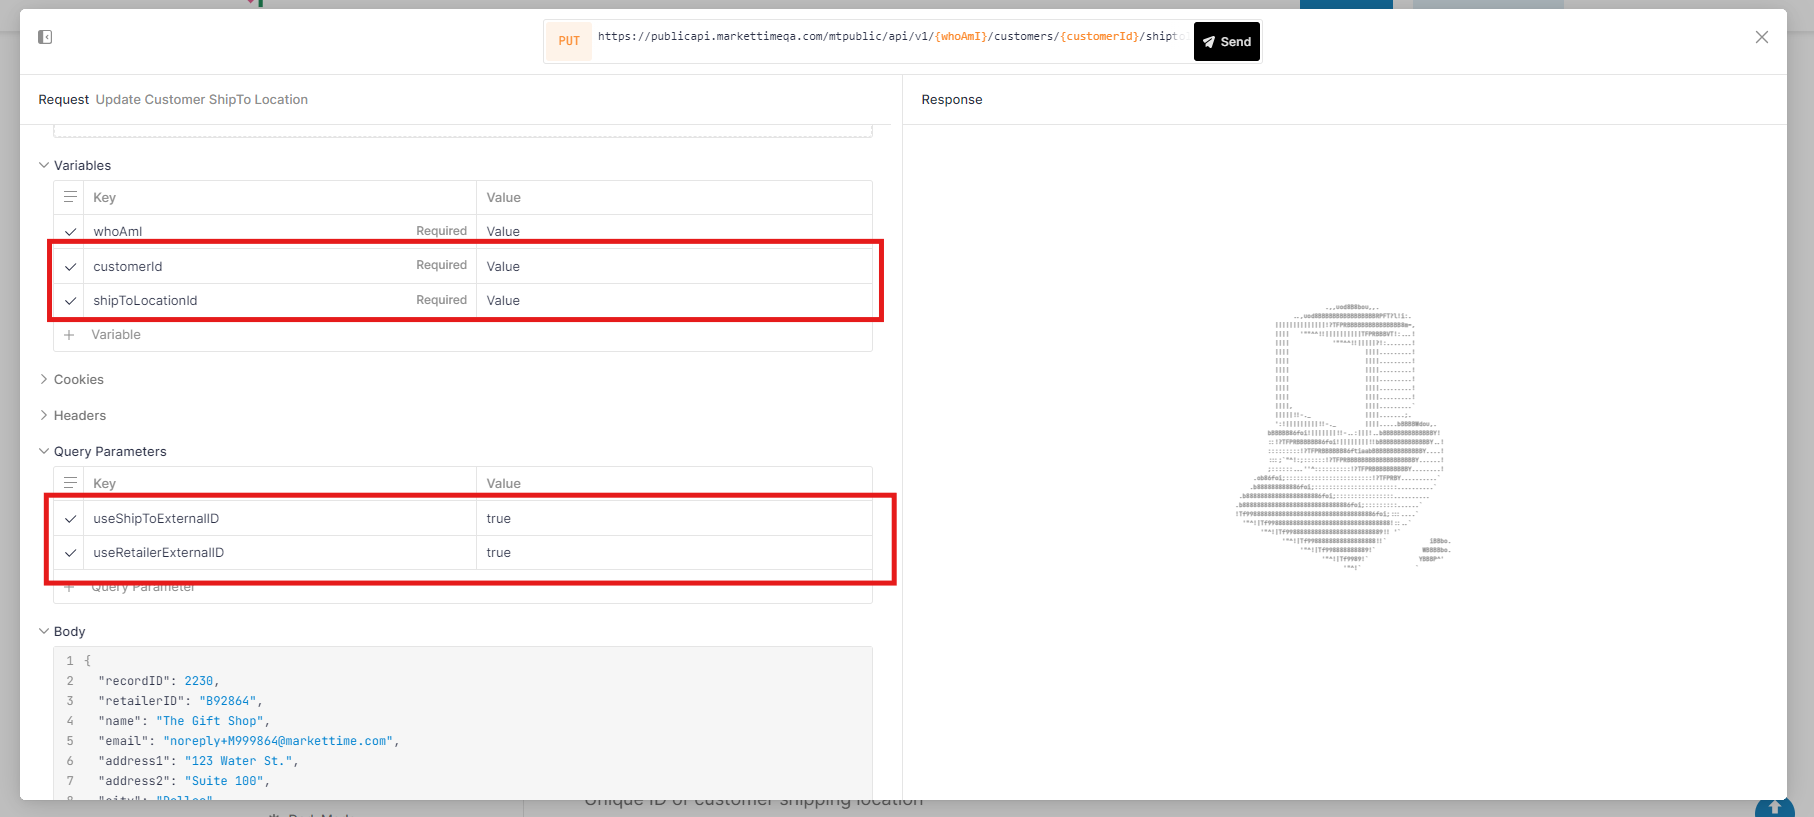This screenshot has width=1814, height=817.
Task: Collapse the Query Parameters section
Action: [103, 452]
